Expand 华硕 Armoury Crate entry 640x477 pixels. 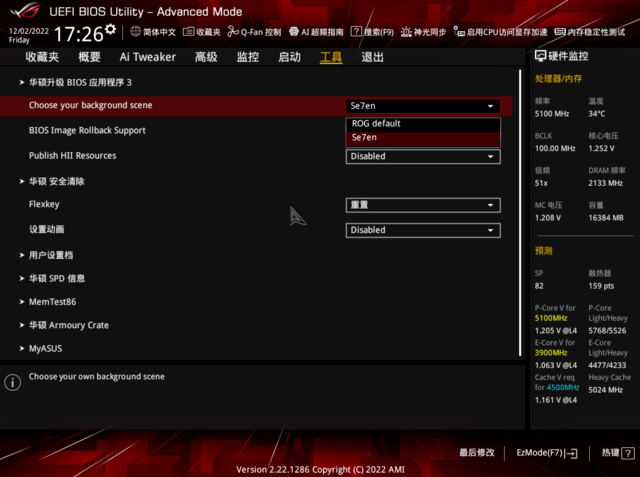coord(68,325)
